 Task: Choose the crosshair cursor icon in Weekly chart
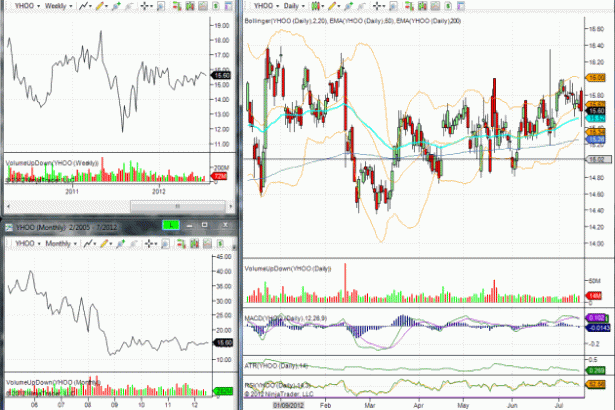point(144,6)
